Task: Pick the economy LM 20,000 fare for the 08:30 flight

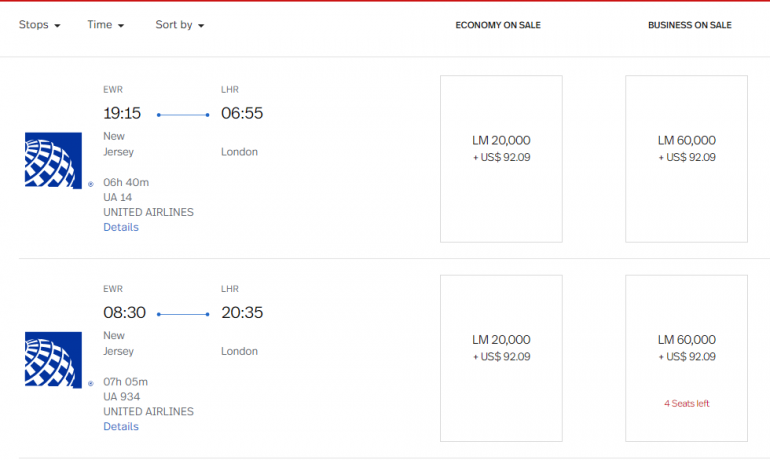Action: coord(501,358)
